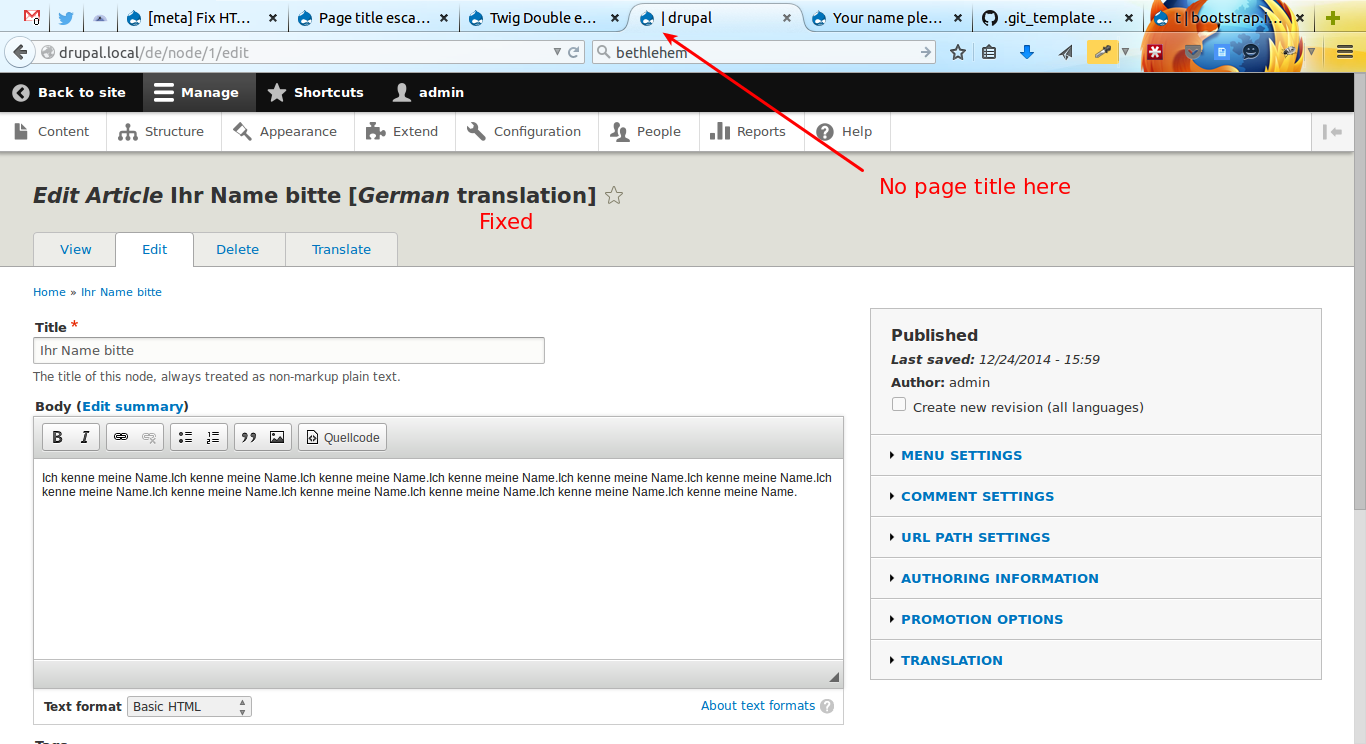The height and width of the screenshot is (744, 1366).
Task: Open the Basic HTML text format dropdown
Action: (x=188, y=706)
